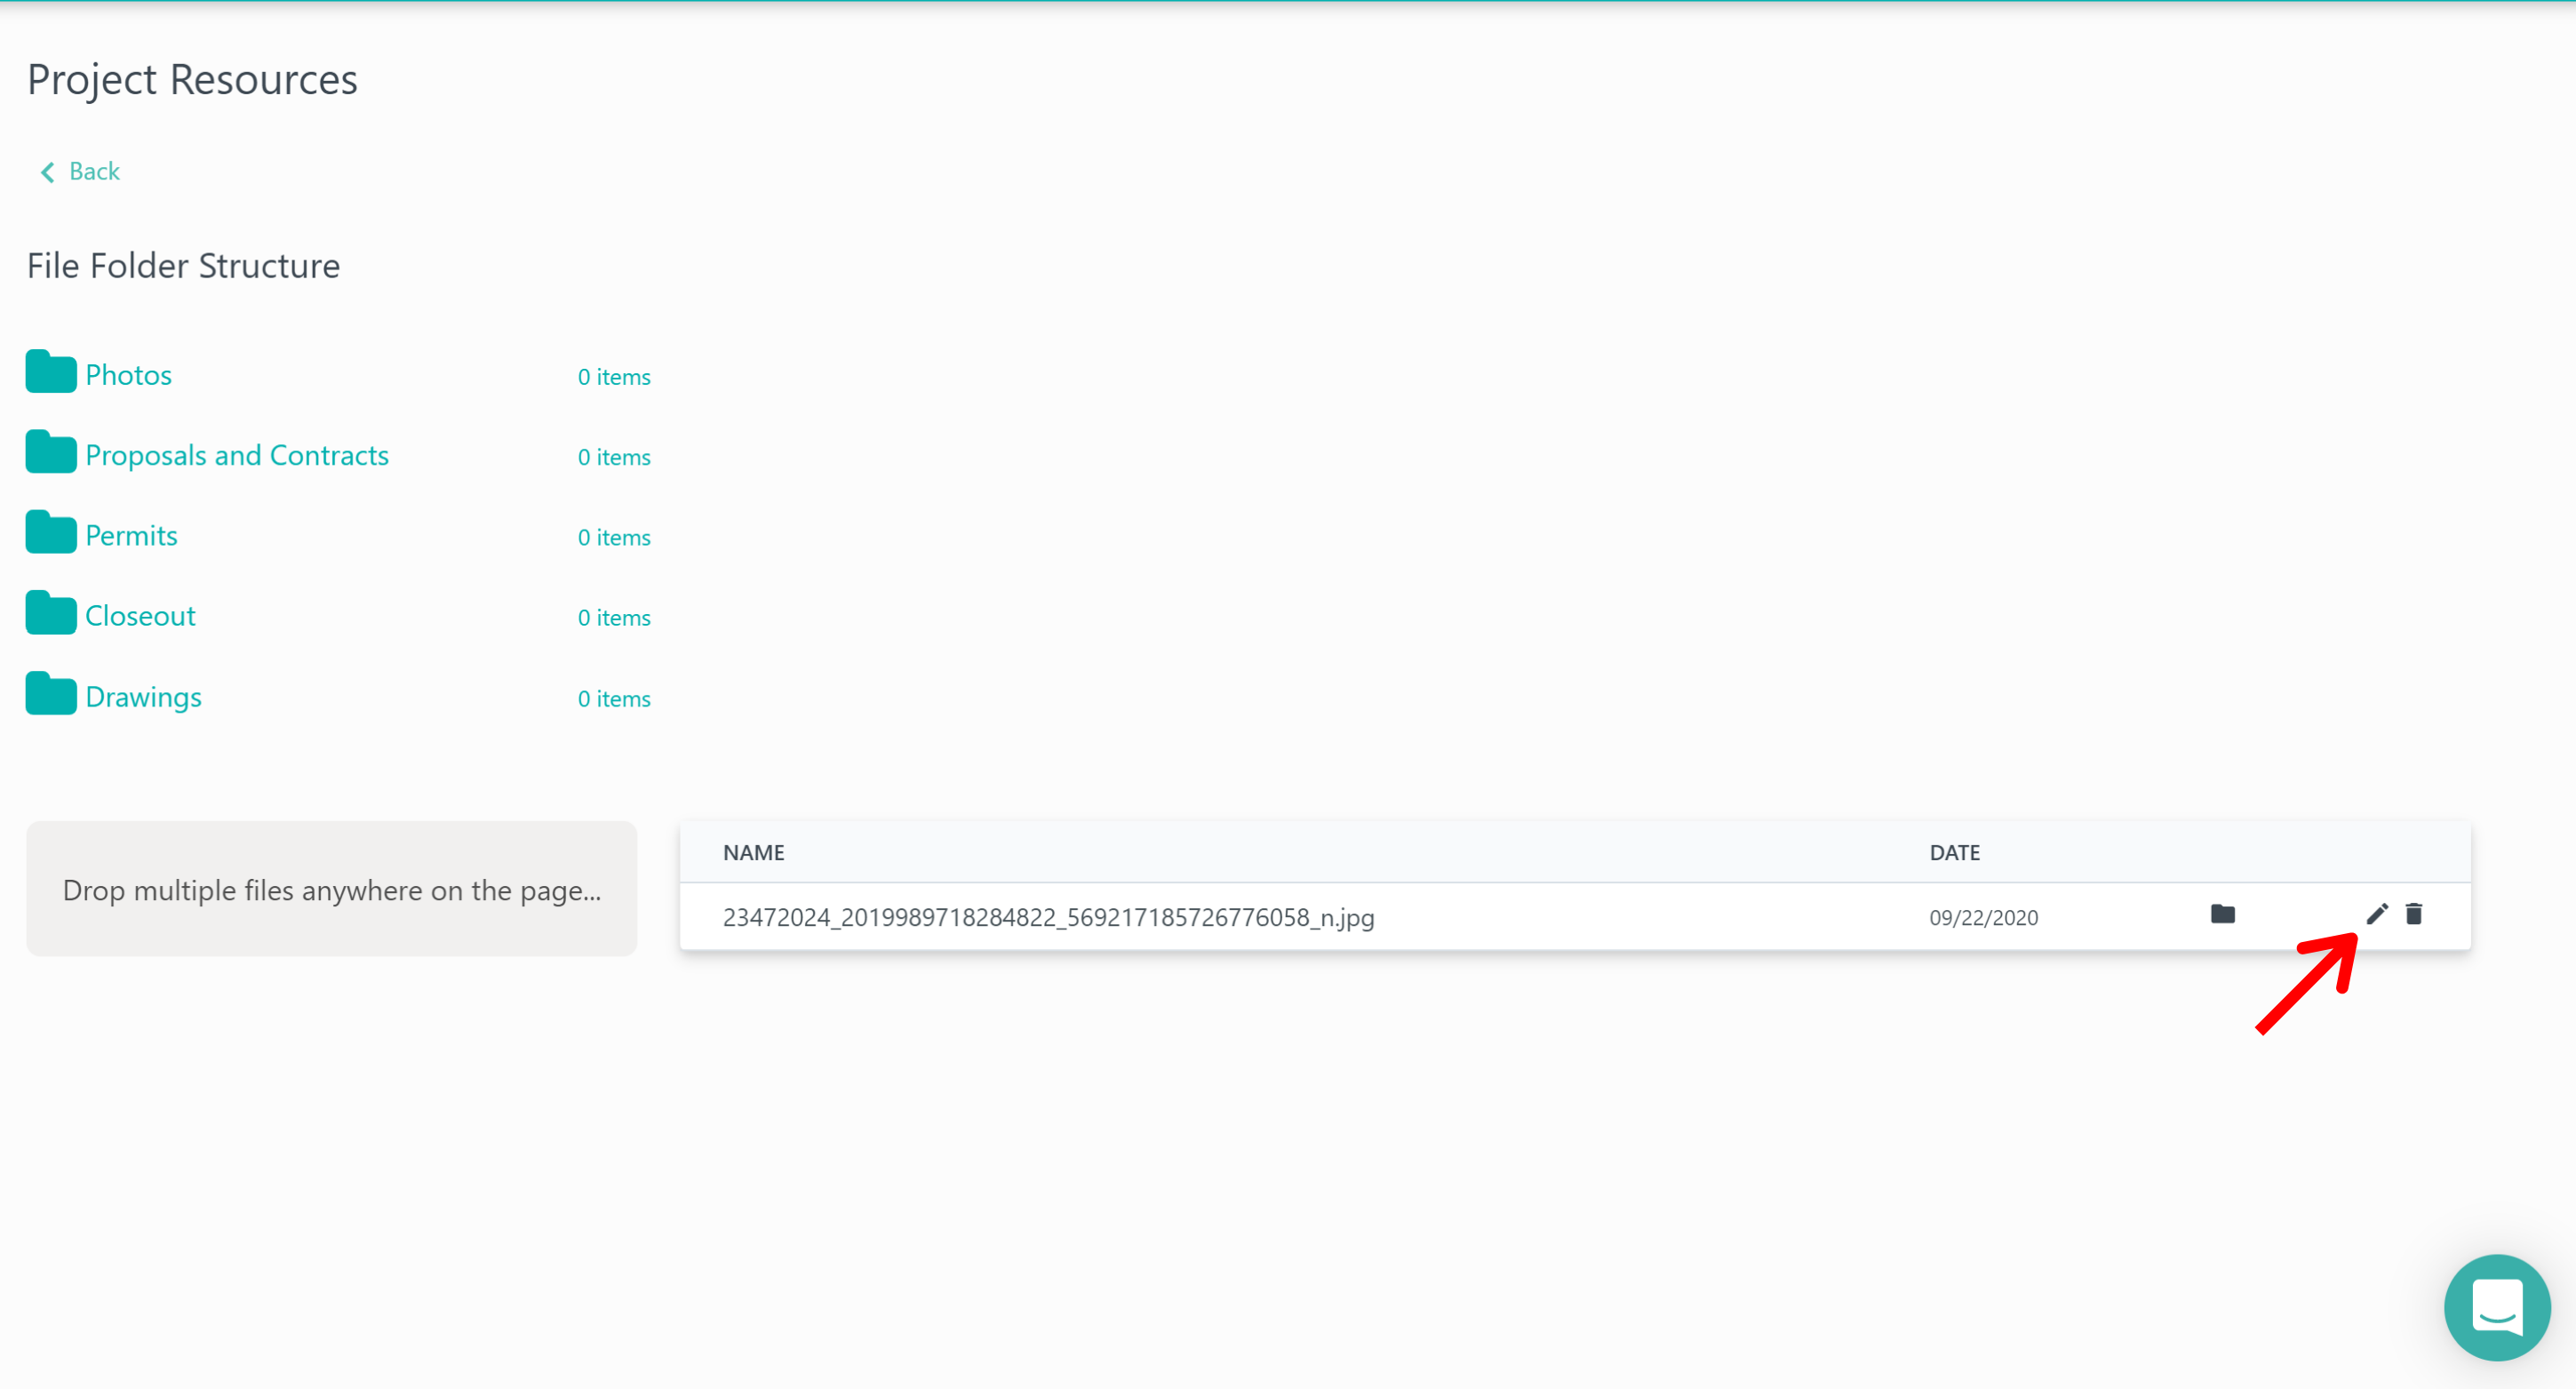The image size is (2576, 1389).
Task: Open the Photos folder link
Action: click(128, 375)
